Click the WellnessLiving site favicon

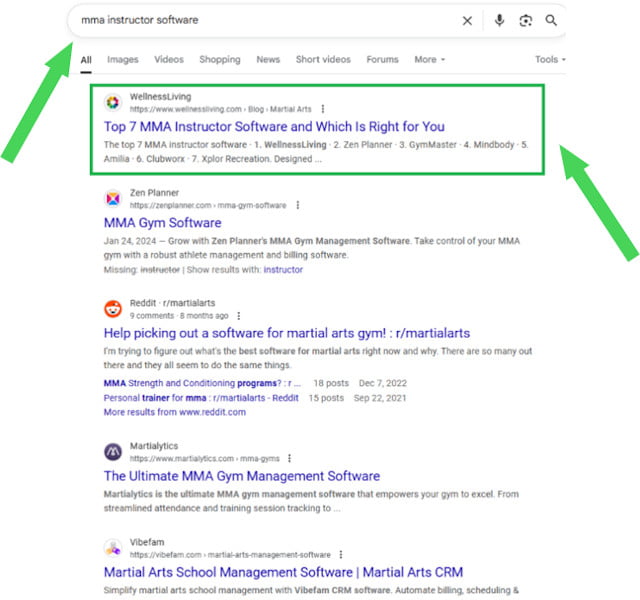tap(113, 102)
